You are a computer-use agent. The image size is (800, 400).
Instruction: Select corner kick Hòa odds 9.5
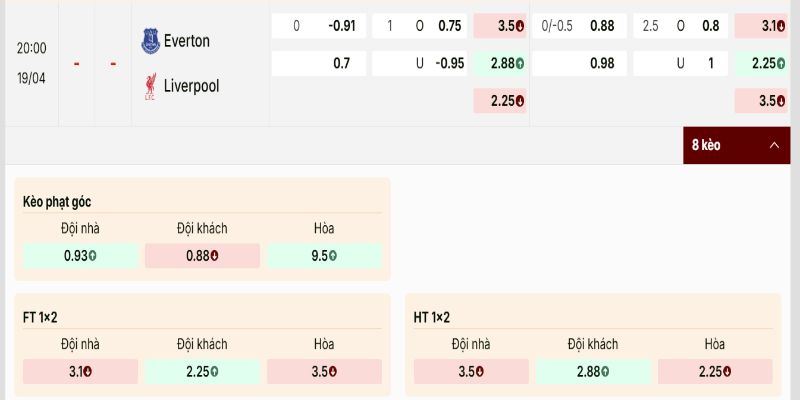click(324, 256)
